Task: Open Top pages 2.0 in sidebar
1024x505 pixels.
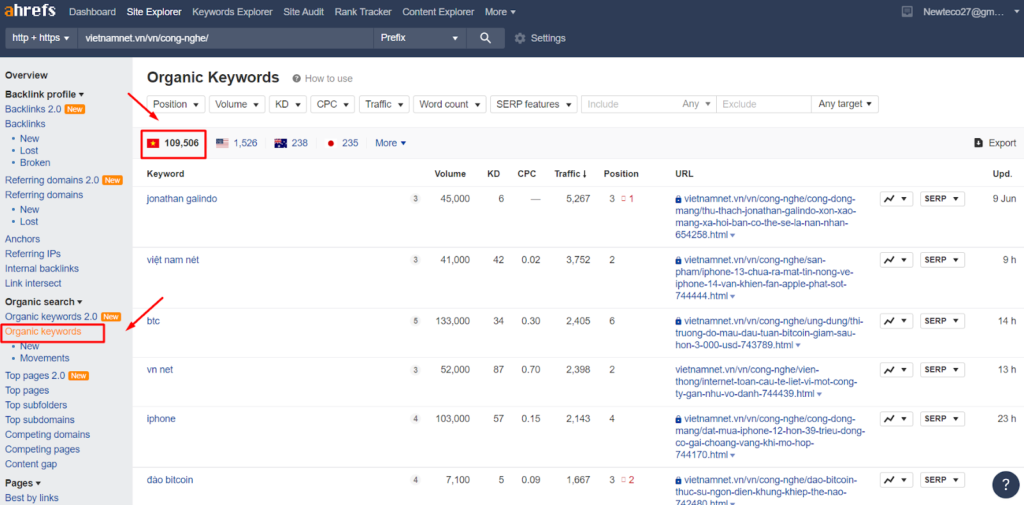Action: click(35, 376)
